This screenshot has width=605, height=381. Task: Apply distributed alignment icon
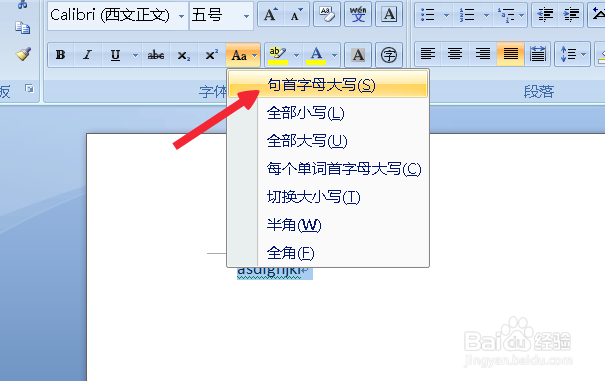[537, 54]
